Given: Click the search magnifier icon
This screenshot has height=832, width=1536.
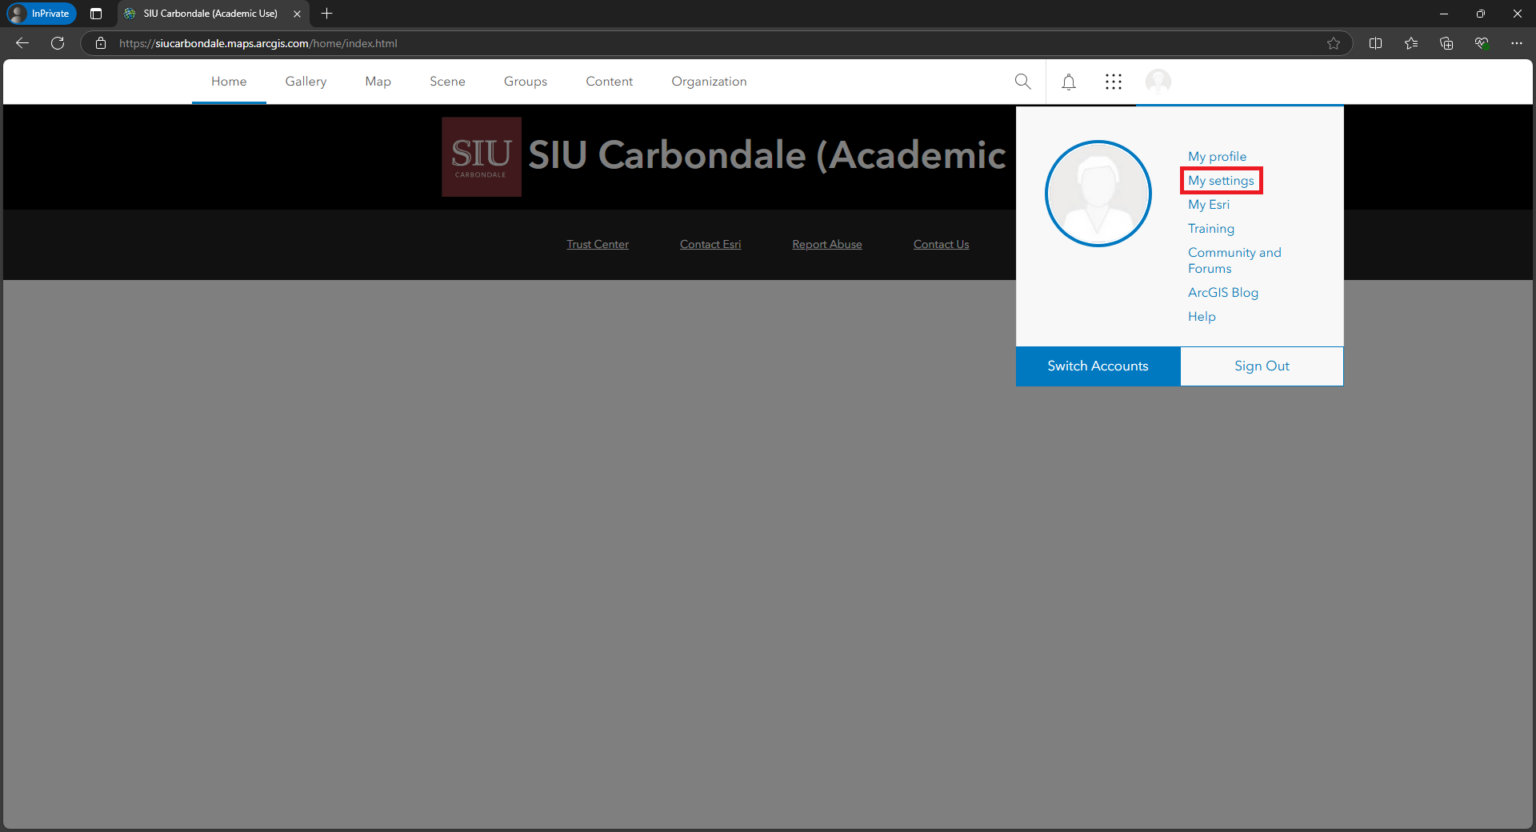Looking at the screenshot, I should (x=1022, y=82).
